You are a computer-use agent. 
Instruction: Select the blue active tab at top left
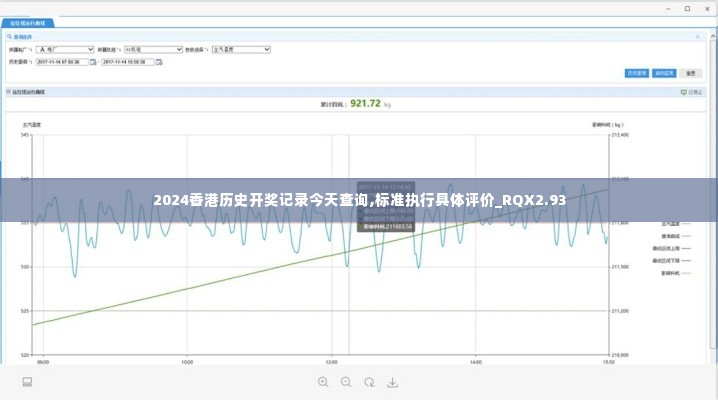click(28, 23)
